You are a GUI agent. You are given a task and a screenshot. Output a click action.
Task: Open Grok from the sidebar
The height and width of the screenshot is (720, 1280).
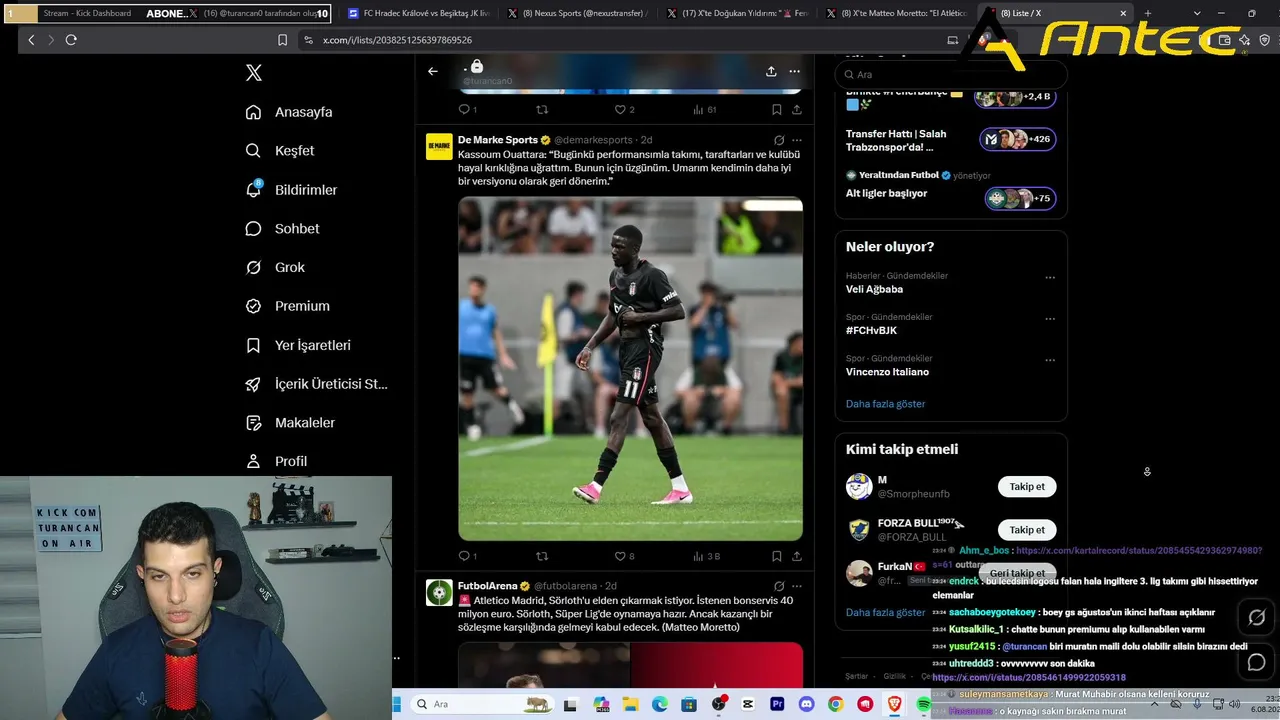point(275,267)
